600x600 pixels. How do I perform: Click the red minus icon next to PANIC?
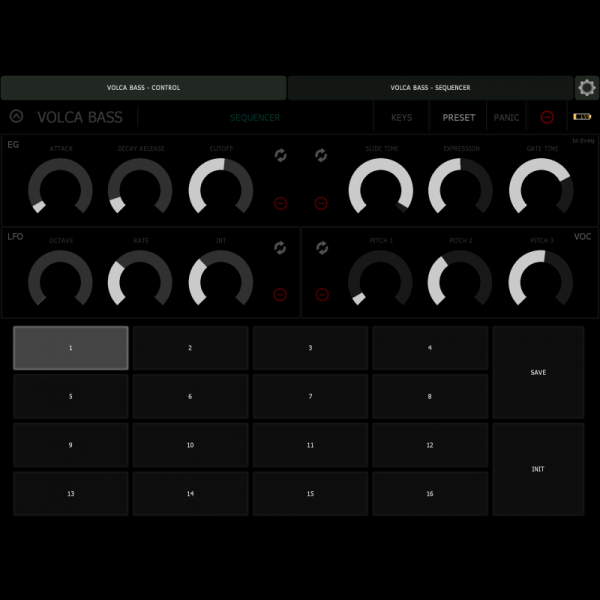547,117
